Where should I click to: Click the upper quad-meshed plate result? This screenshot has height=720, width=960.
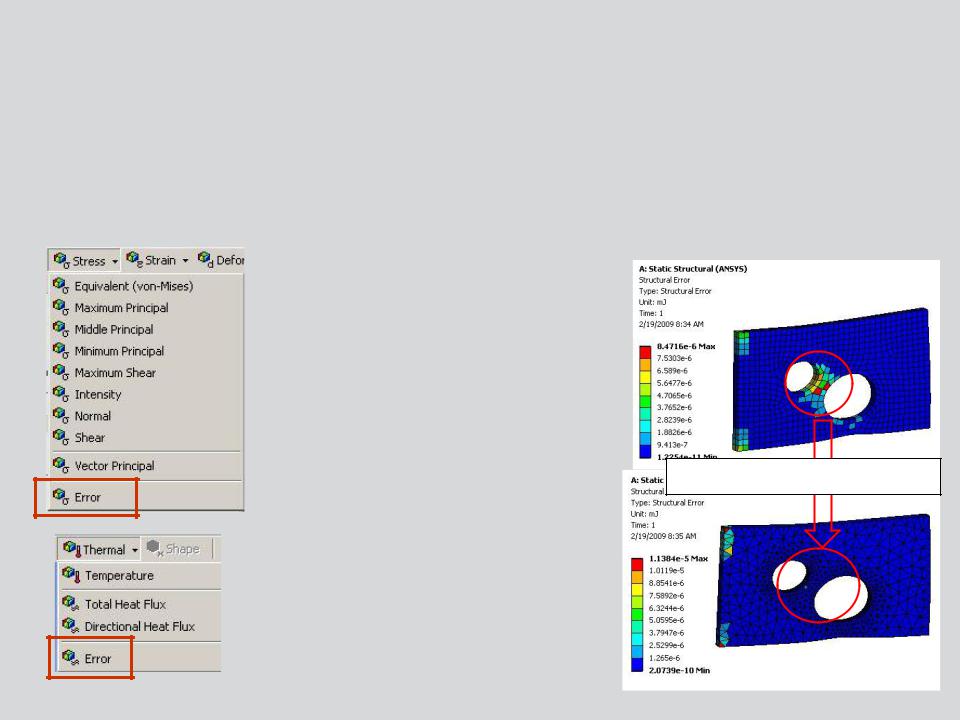click(x=832, y=380)
